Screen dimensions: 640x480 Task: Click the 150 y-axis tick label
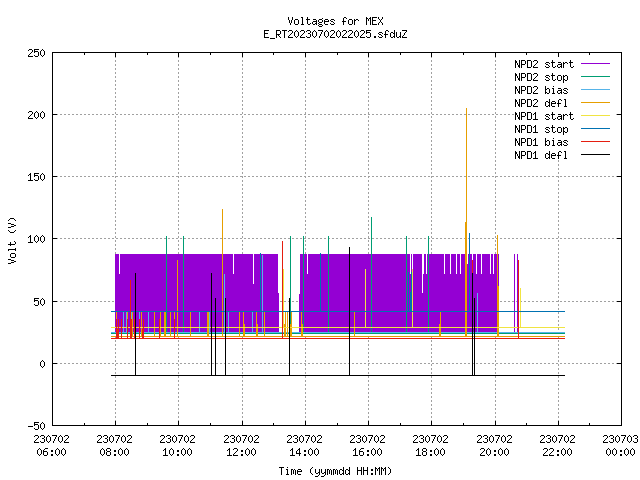[36, 178]
